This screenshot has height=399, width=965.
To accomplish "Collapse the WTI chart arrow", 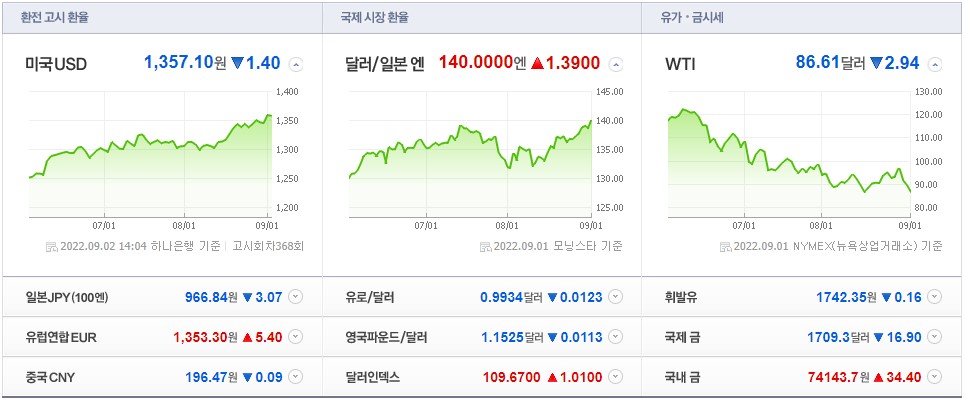I will coord(935,64).
